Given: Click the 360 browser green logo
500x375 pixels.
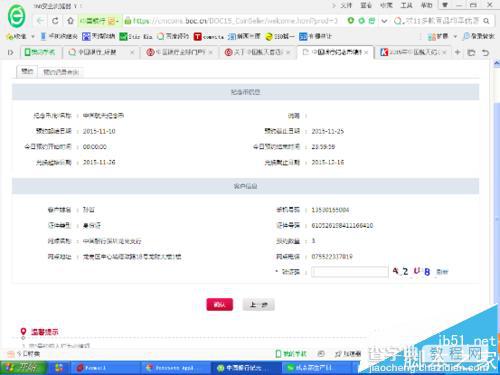Looking at the screenshot, I should point(16,17).
